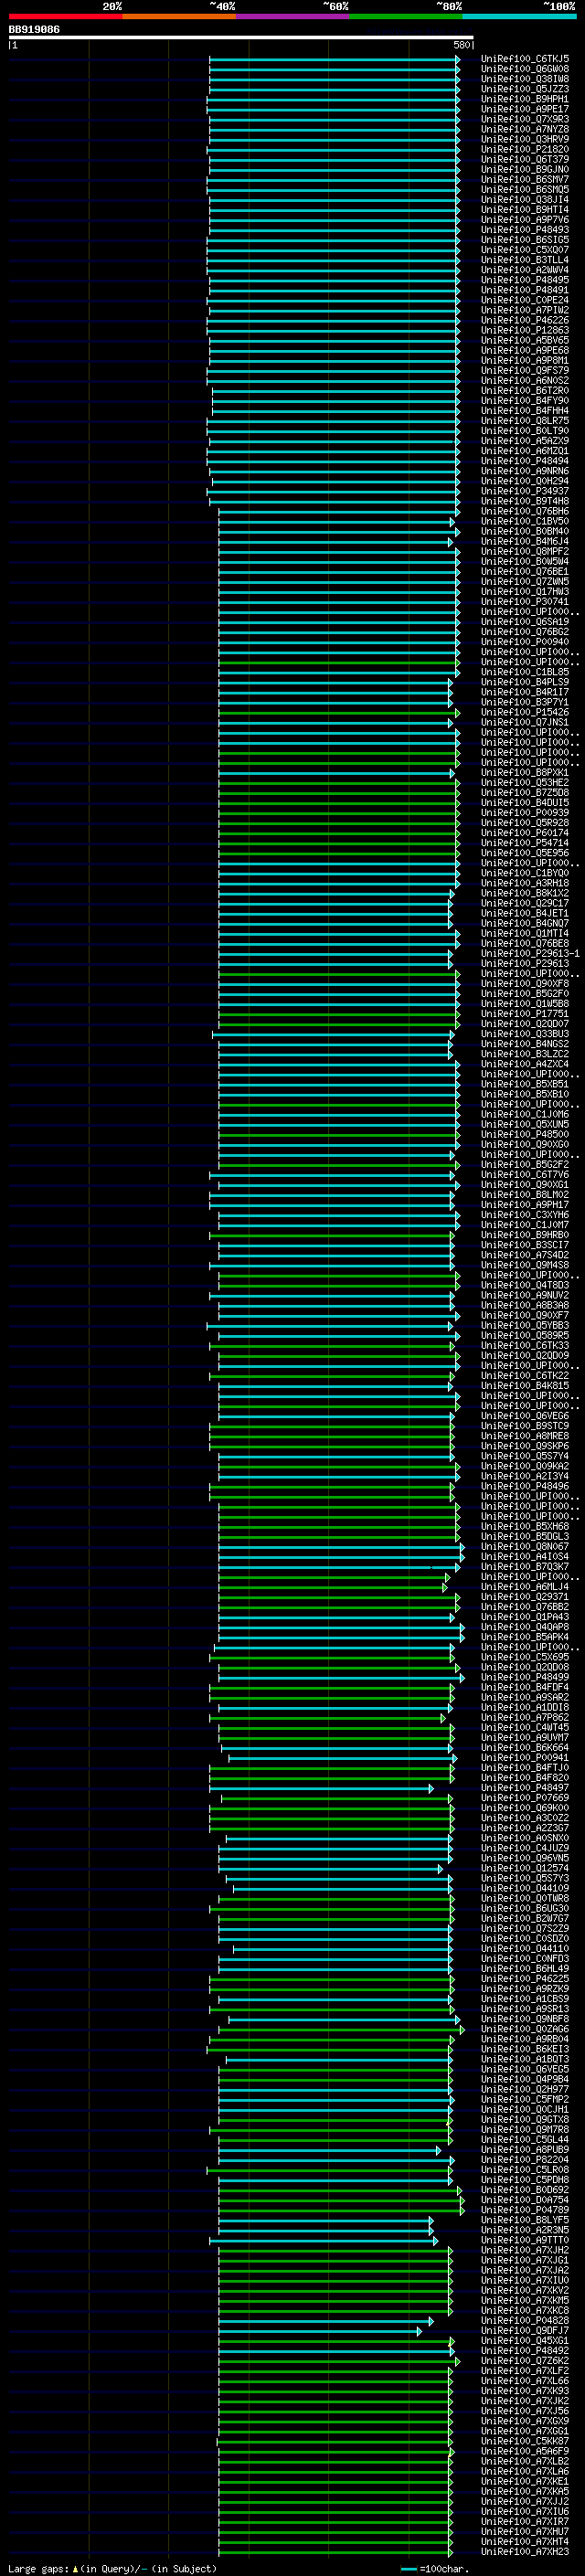Select the UniRef100_Q12574 label
The width and height of the screenshot is (585, 2576).
[x=525, y=1869]
